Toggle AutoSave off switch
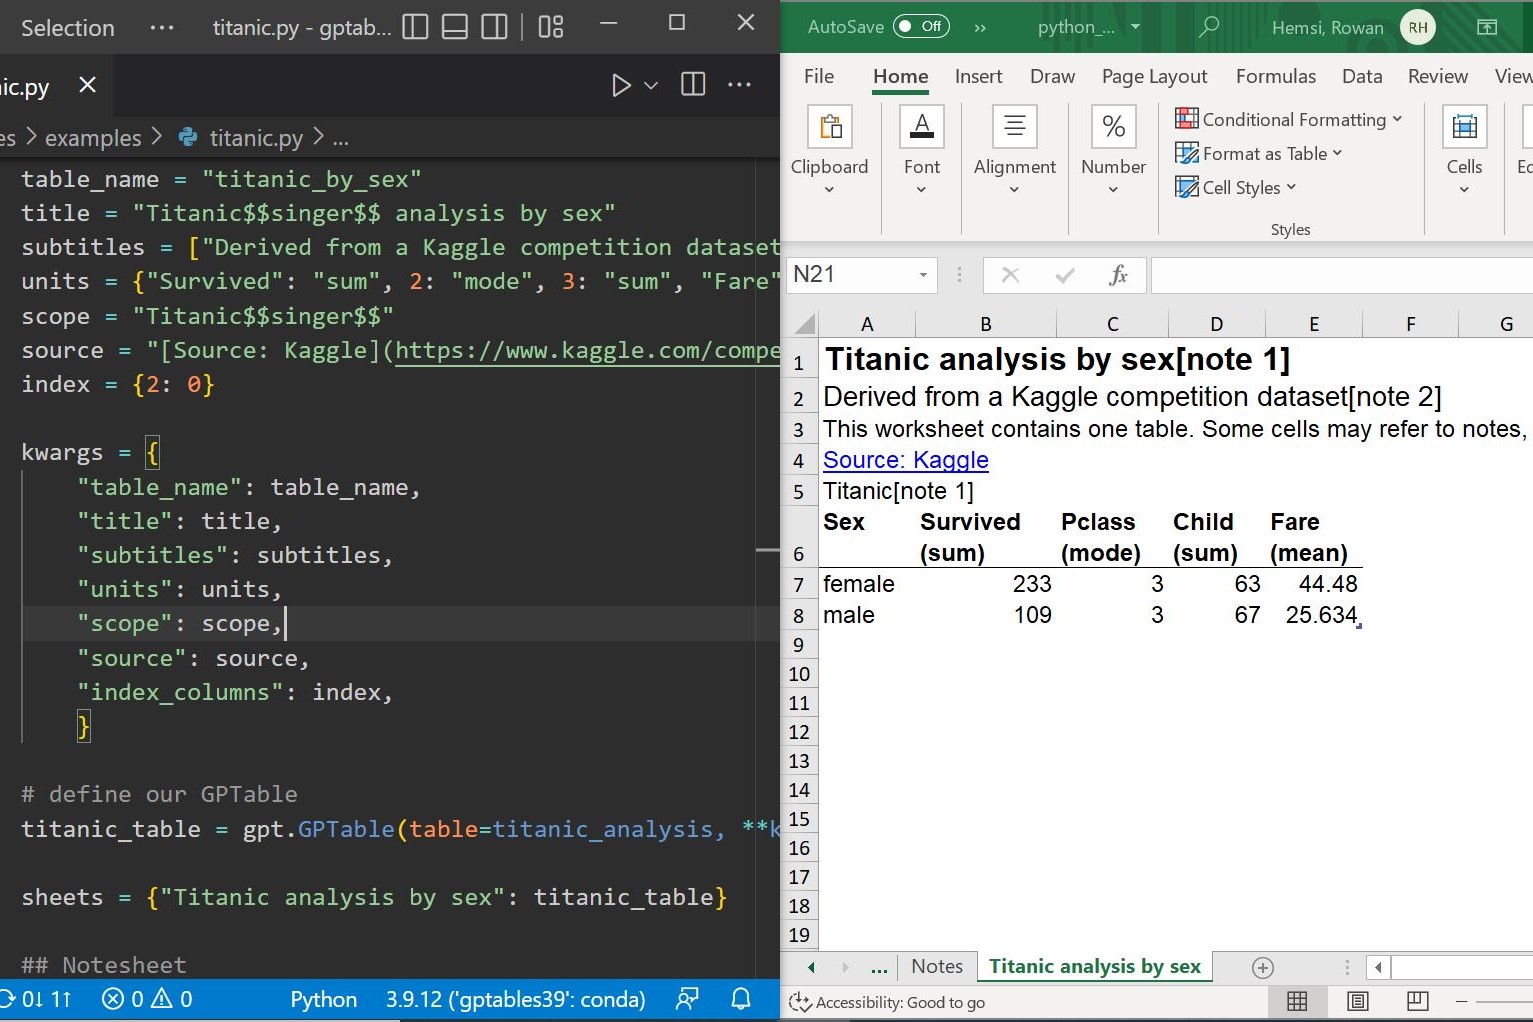The image size is (1533, 1022). (920, 27)
